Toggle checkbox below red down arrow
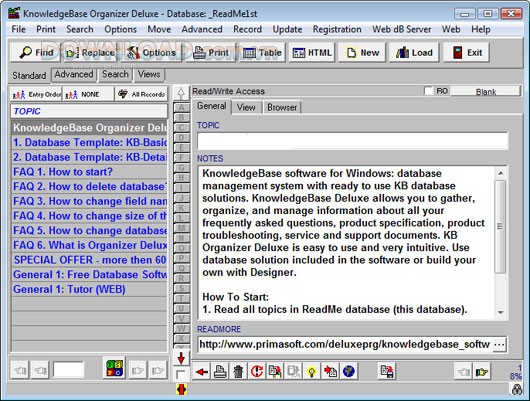The height and width of the screenshot is (401, 530). pyautogui.click(x=181, y=375)
